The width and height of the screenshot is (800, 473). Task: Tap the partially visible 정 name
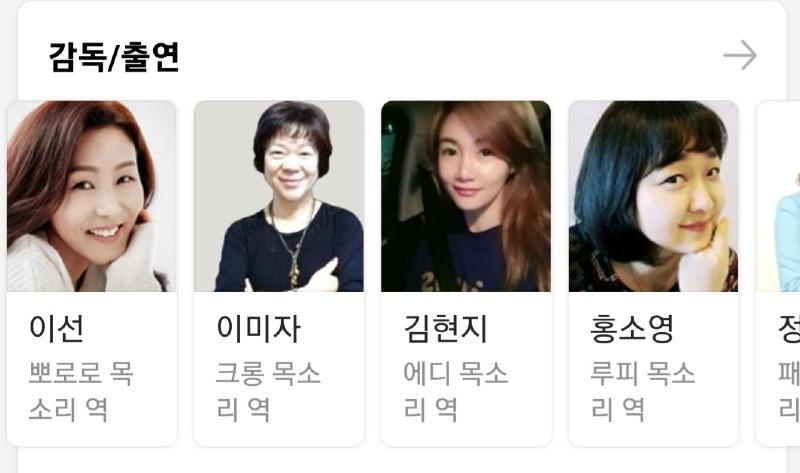pyautogui.click(x=789, y=328)
